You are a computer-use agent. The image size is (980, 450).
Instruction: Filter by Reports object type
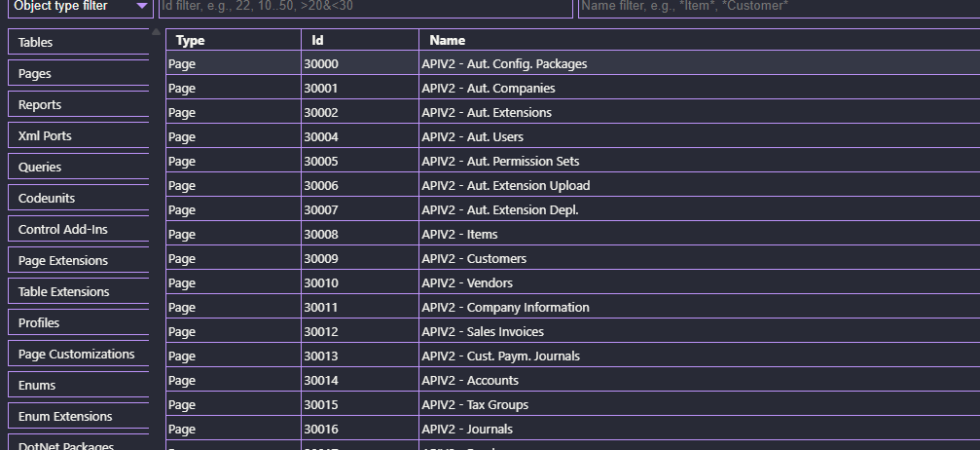78,105
